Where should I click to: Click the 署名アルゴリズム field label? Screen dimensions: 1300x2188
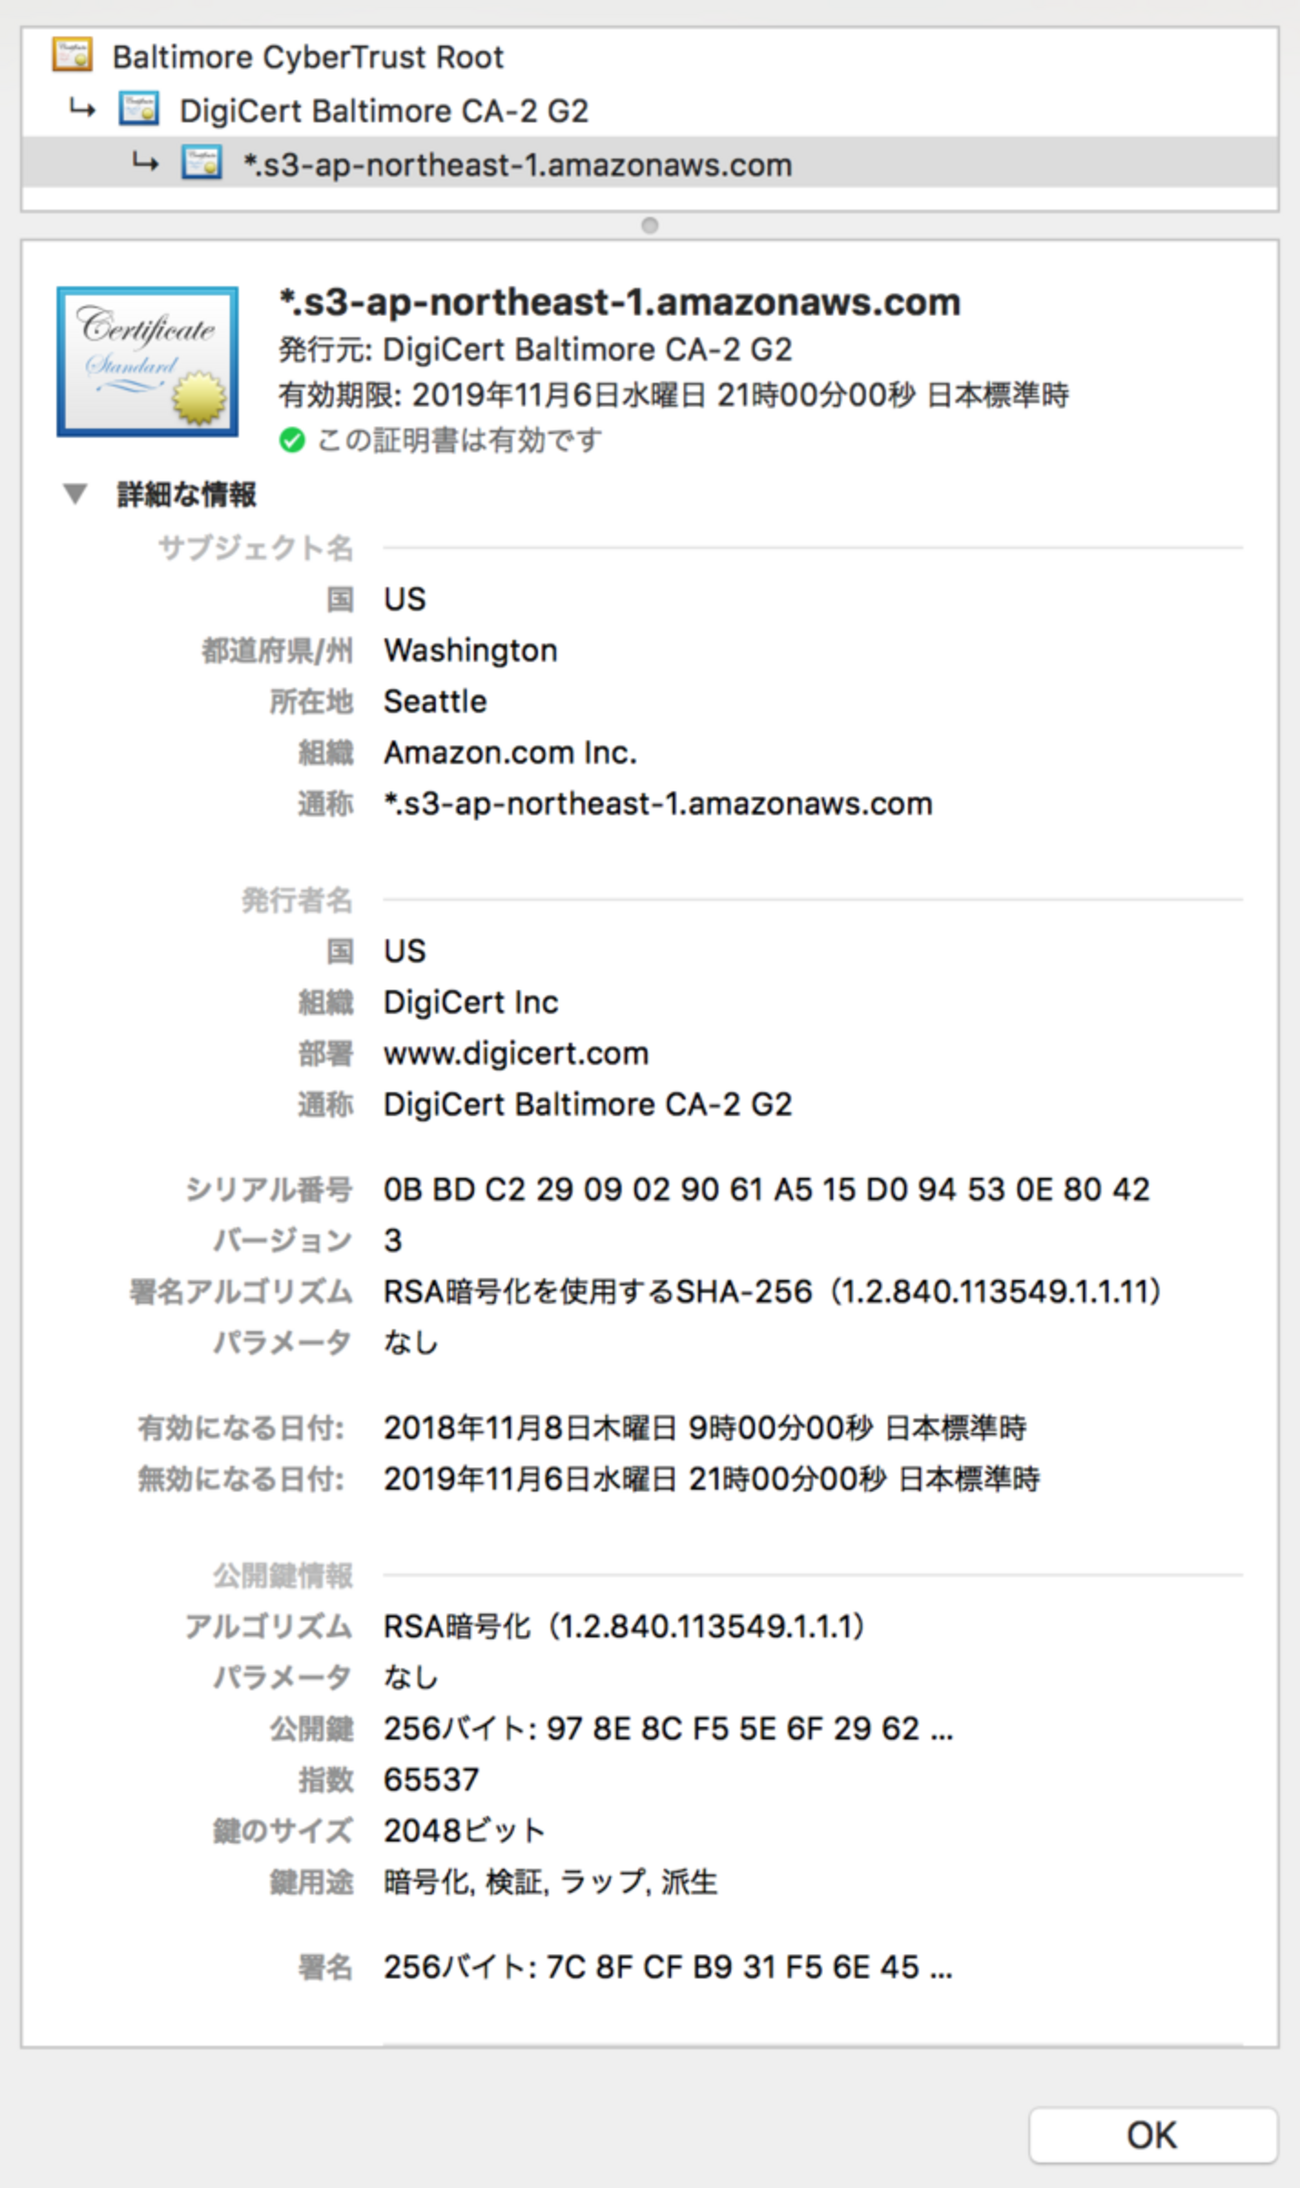(x=242, y=1291)
